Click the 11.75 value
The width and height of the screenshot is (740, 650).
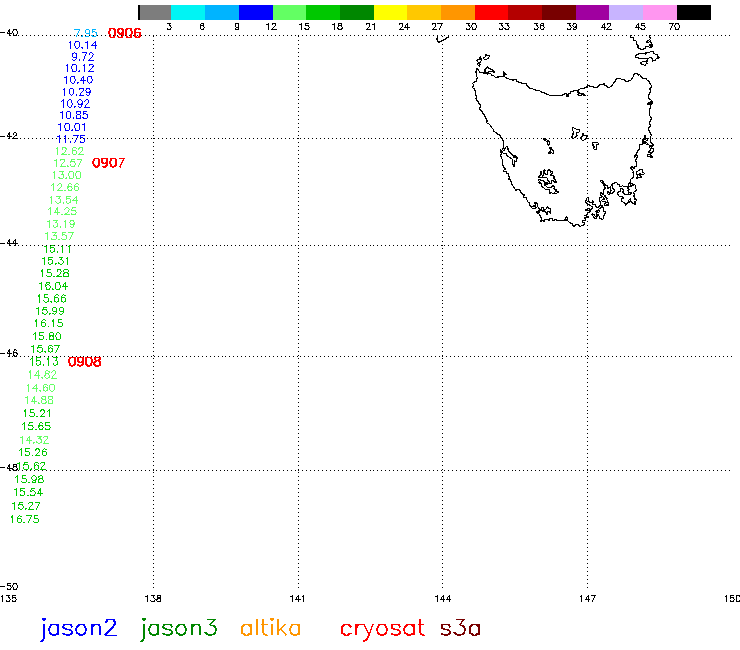pos(71,139)
